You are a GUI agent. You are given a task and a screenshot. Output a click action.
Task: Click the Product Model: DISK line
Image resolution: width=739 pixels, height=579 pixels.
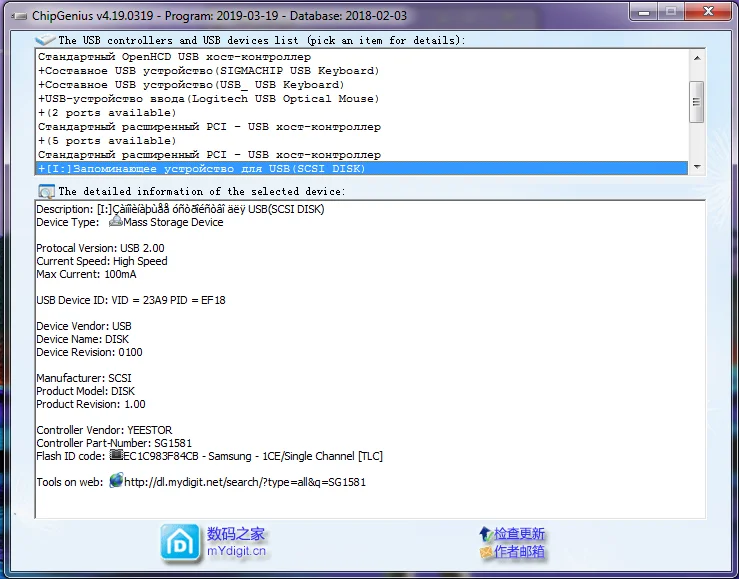(x=85, y=391)
